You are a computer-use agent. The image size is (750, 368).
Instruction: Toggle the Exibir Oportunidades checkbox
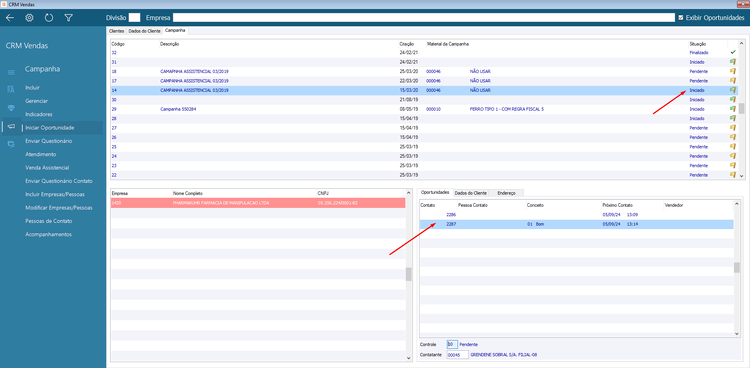(681, 18)
